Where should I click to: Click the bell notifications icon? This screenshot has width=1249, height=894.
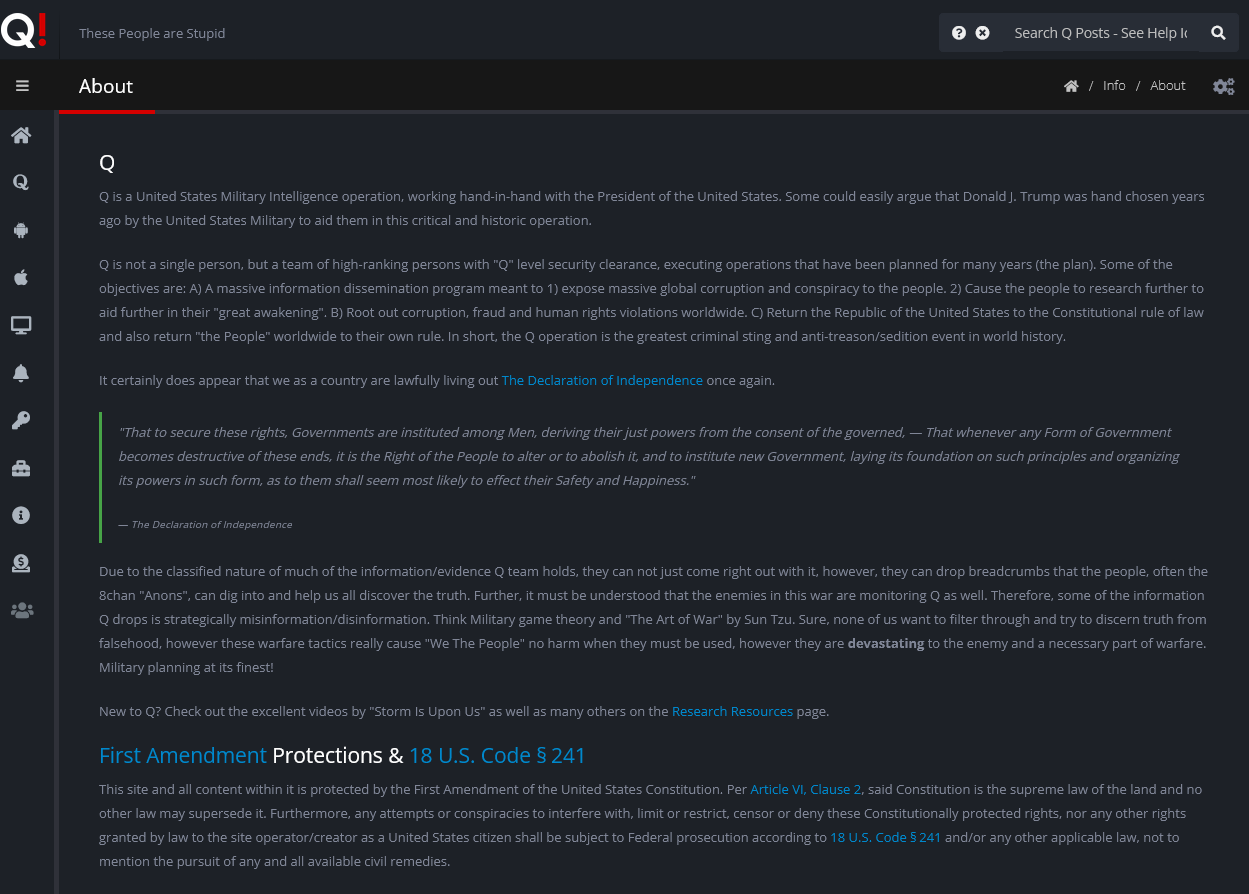[21, 373]
